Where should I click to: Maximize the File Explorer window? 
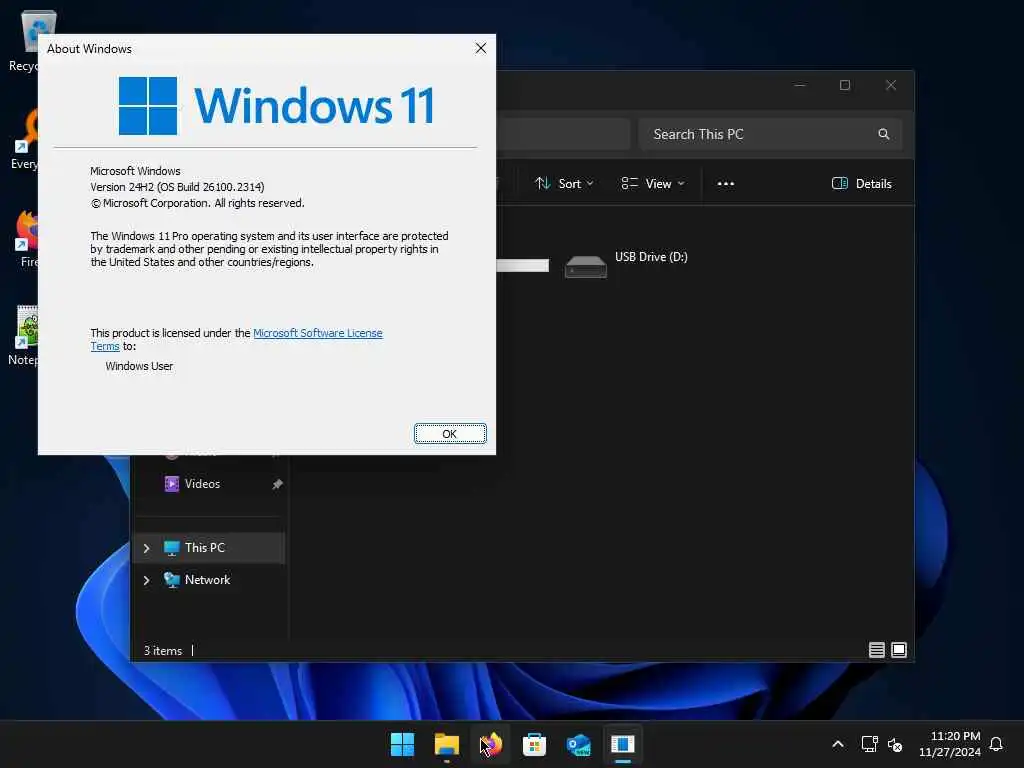click(x=845, y=85)
